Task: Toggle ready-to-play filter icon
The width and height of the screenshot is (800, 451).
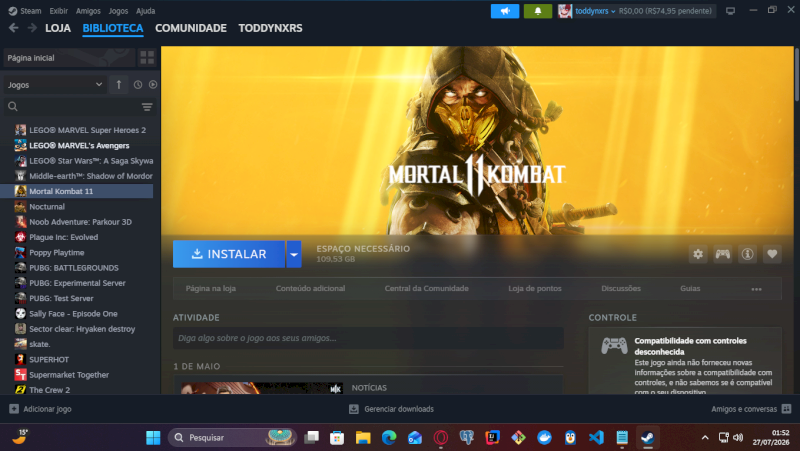Action: pyautogui.click(x=153, y=85)
